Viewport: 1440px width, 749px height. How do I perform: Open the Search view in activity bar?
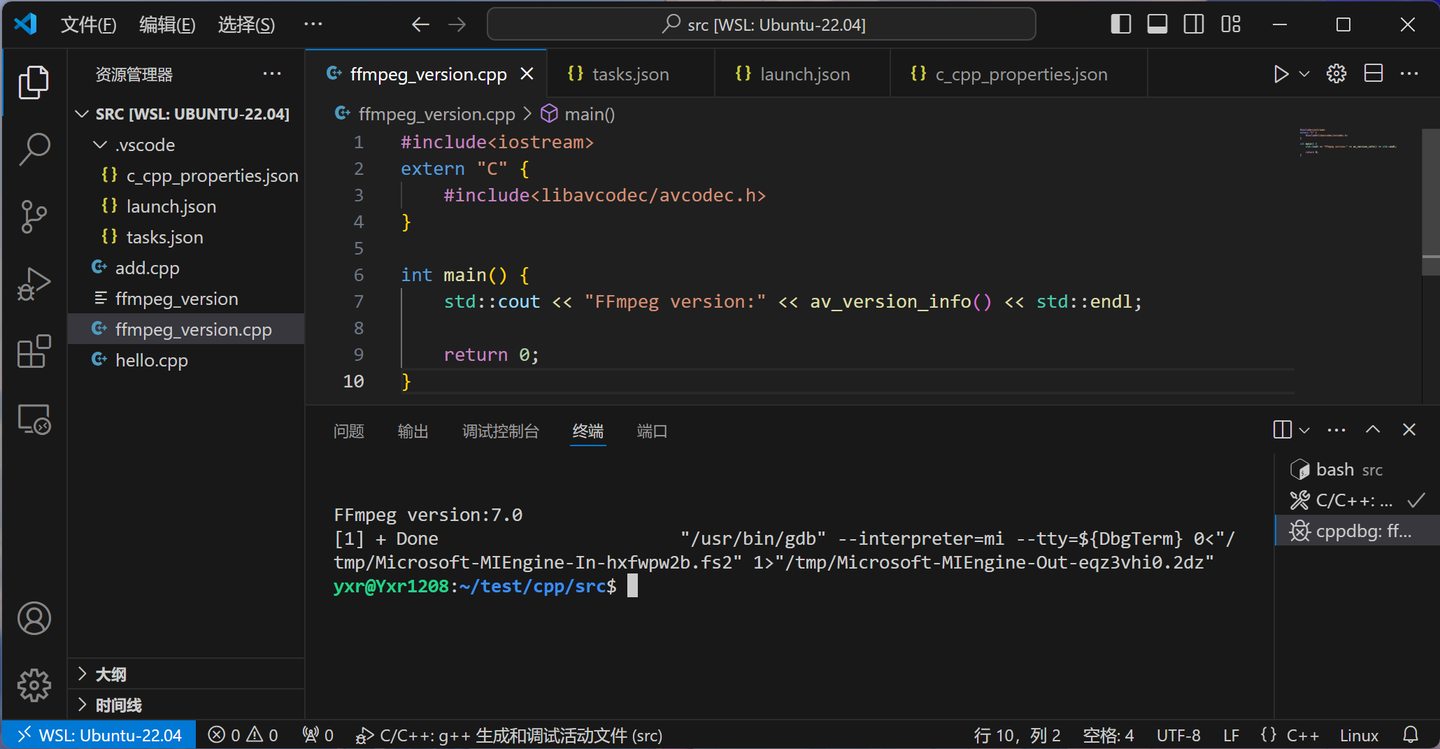34,149
